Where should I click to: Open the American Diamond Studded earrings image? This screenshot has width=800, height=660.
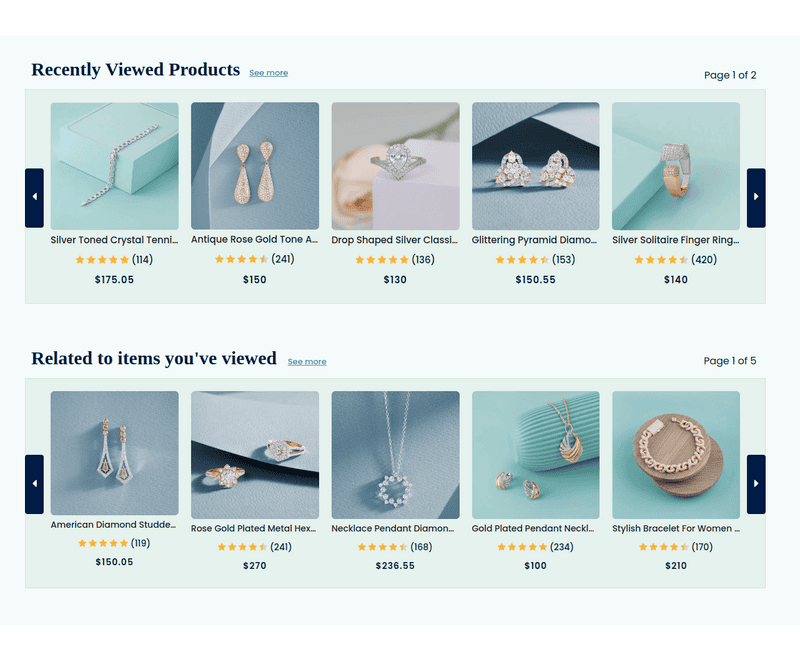(x=114, y=453)
